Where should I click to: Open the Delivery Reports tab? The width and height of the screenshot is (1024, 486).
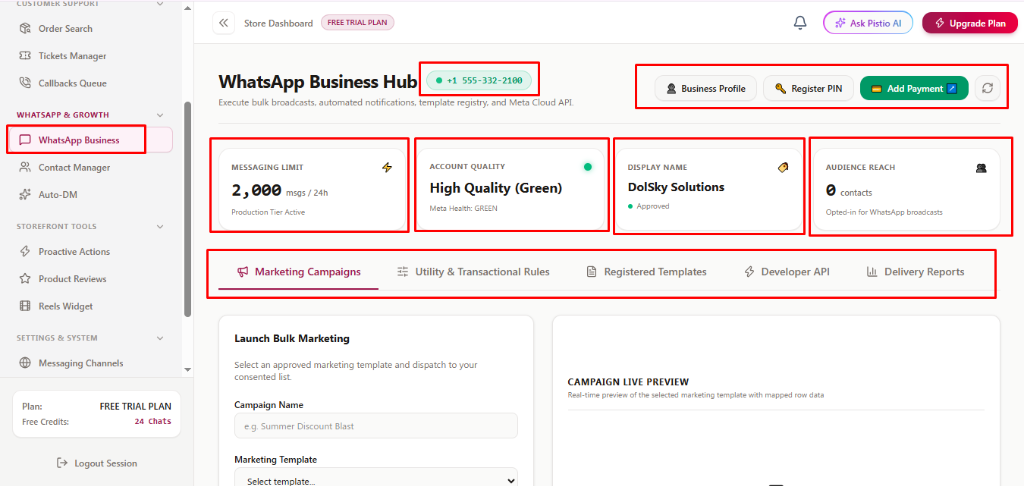coord(916,272)
